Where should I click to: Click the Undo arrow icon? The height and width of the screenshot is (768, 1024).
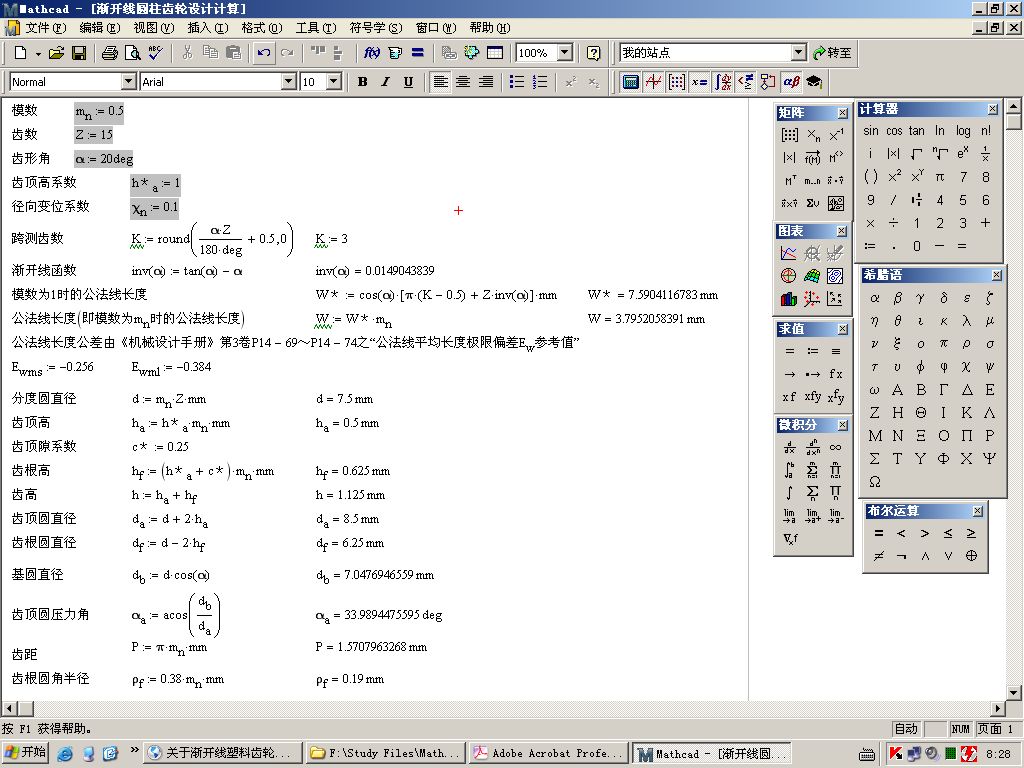(264, 54)
